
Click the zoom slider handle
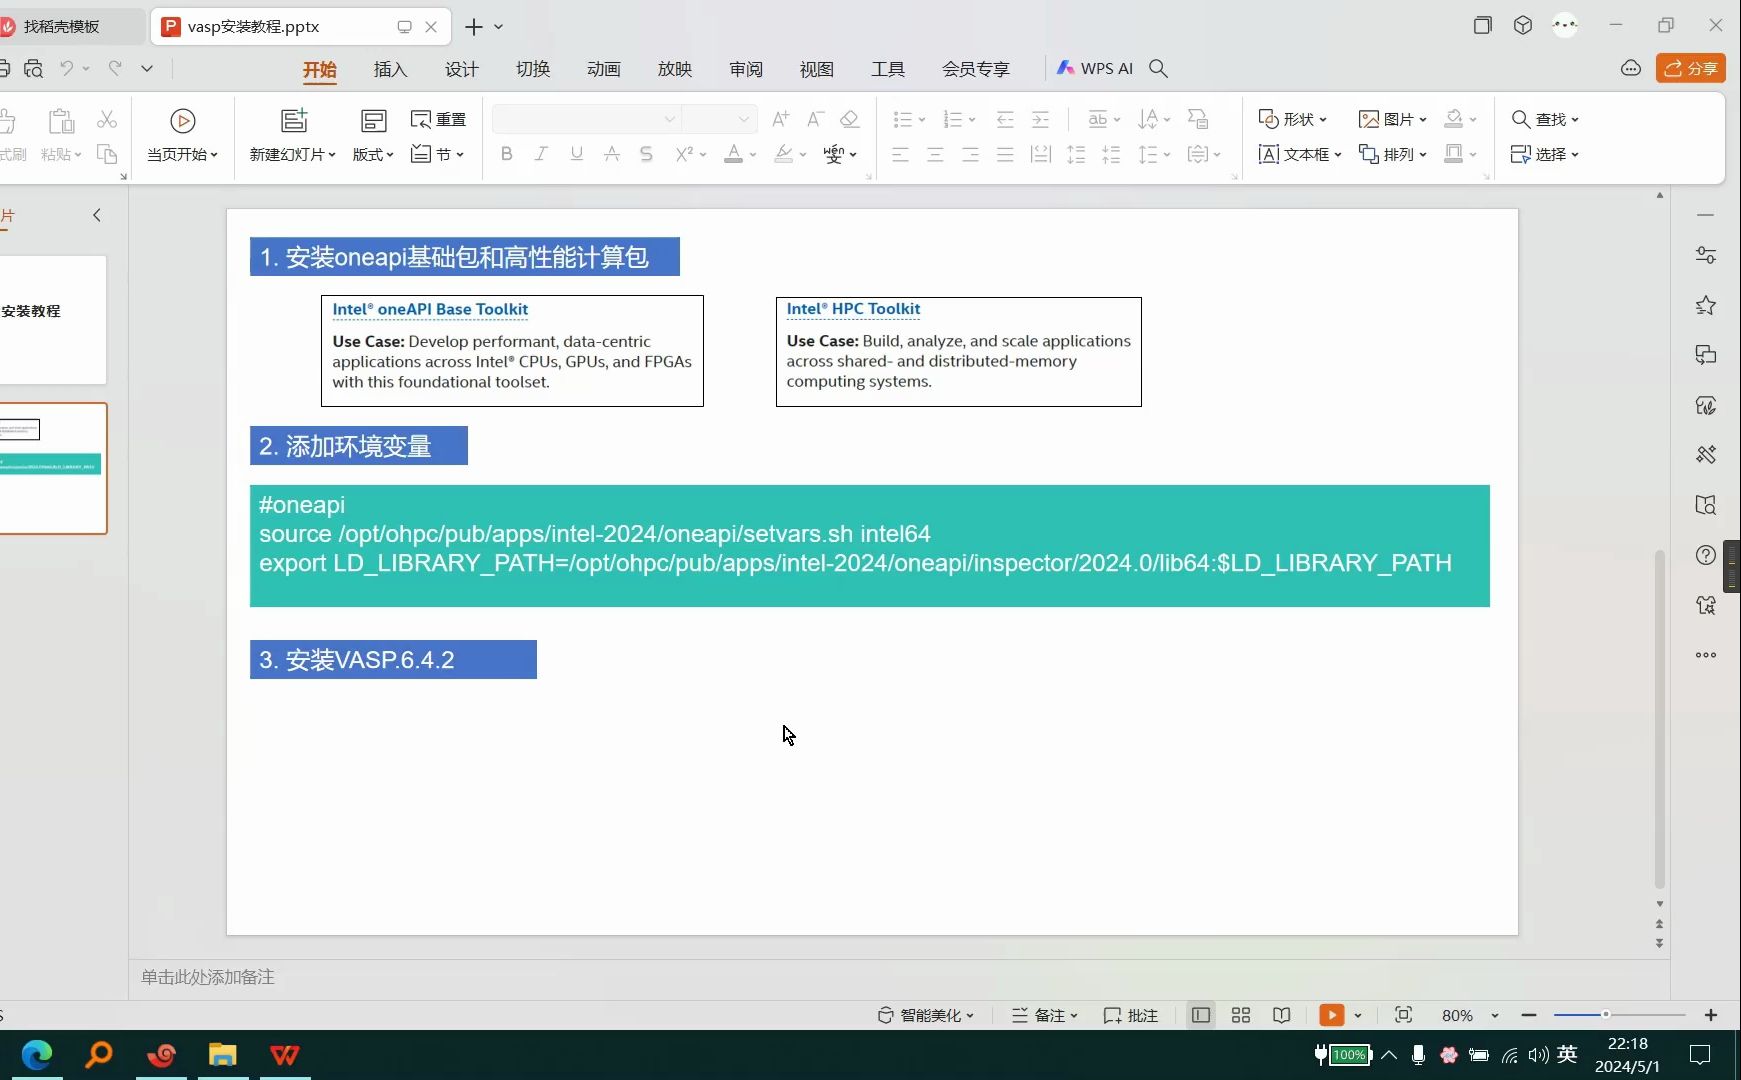click(1605, 1015)
